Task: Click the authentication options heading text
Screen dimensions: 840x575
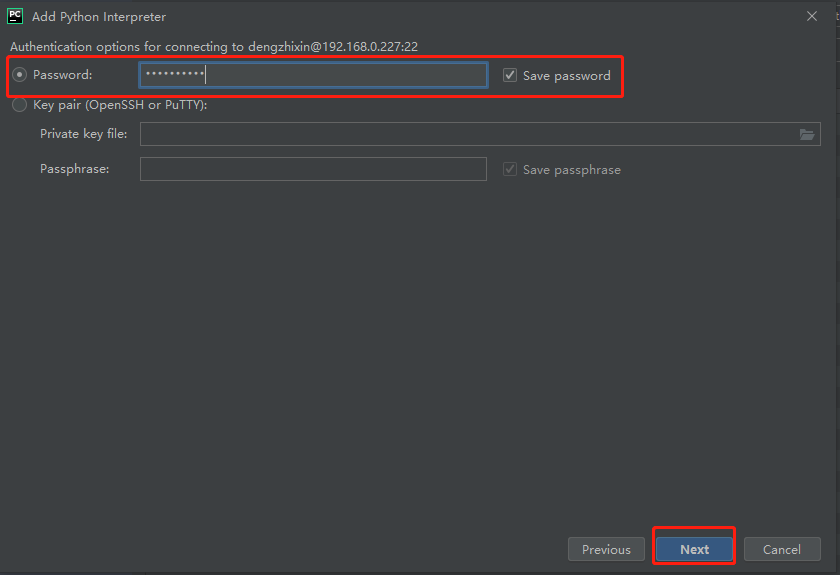Action: (214, 46)
